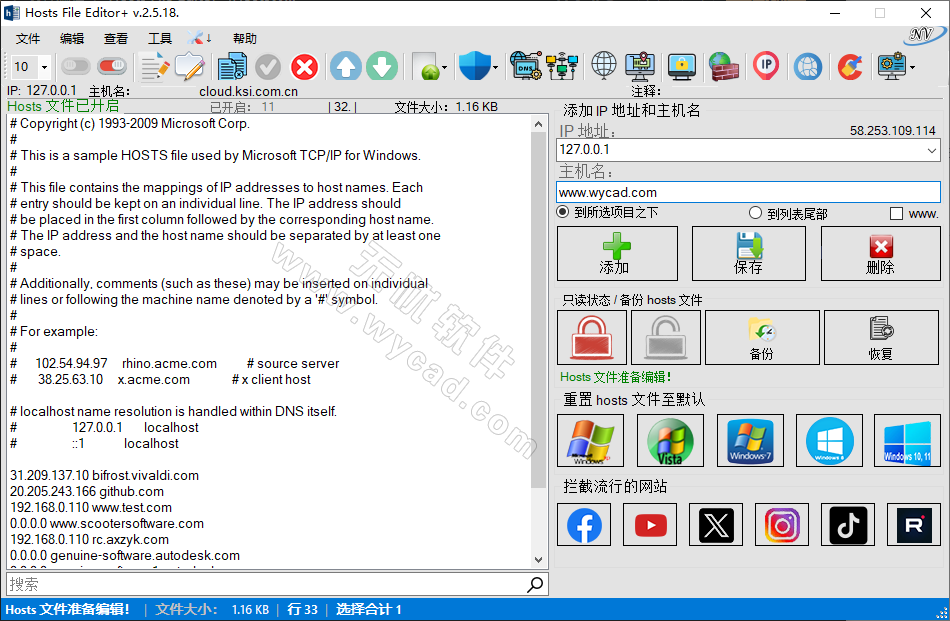Reset hosts to Windows XP default

point(590,440)
